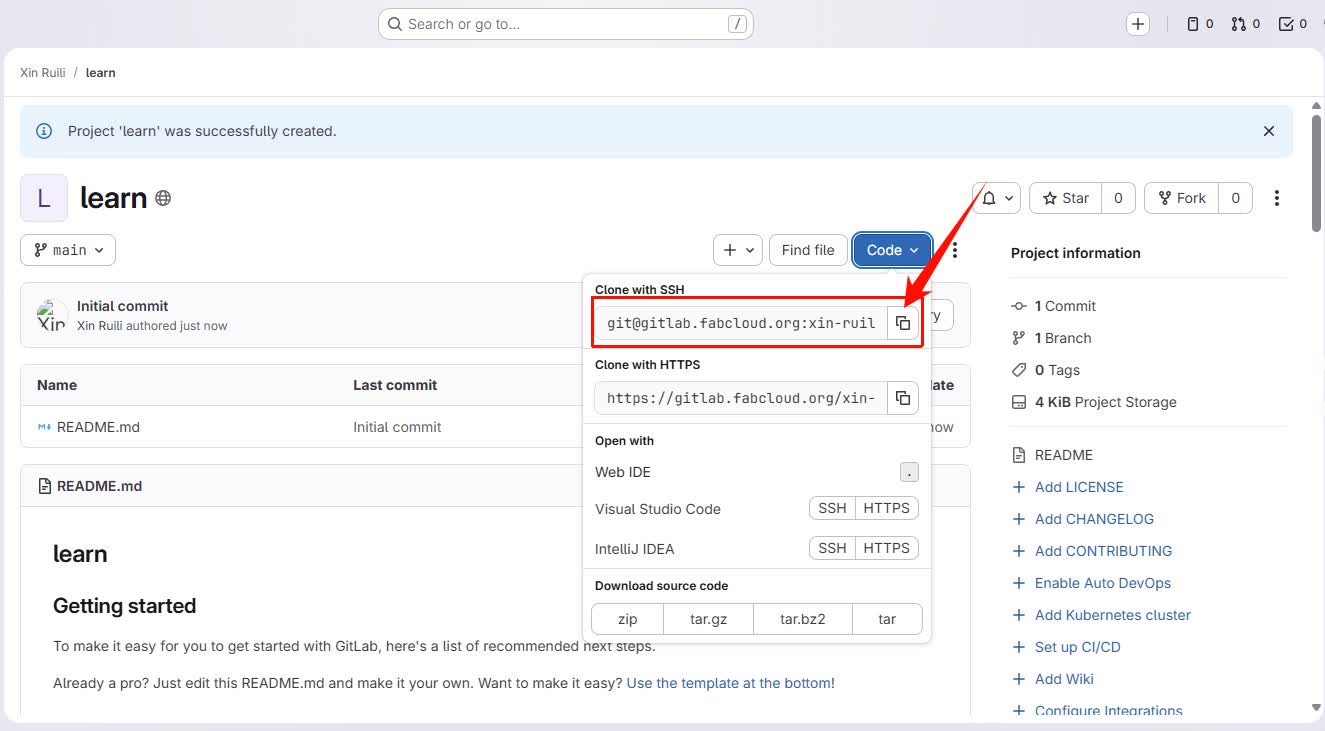
Task: Click the 'Name' column header
Action: pyautogui.click(x=57, y=385)
